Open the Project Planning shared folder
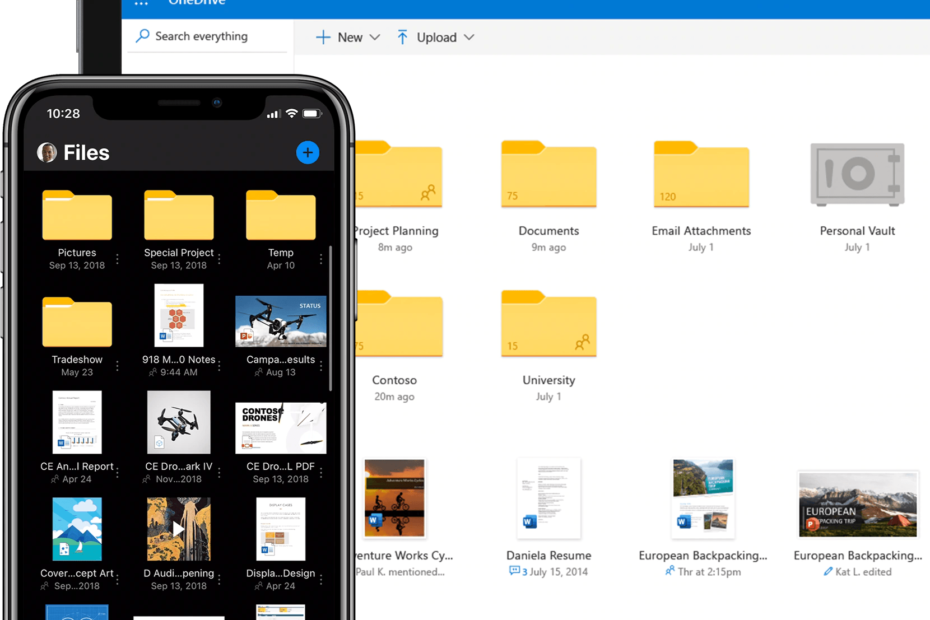930x620 pixels. [x=399, y=174]
